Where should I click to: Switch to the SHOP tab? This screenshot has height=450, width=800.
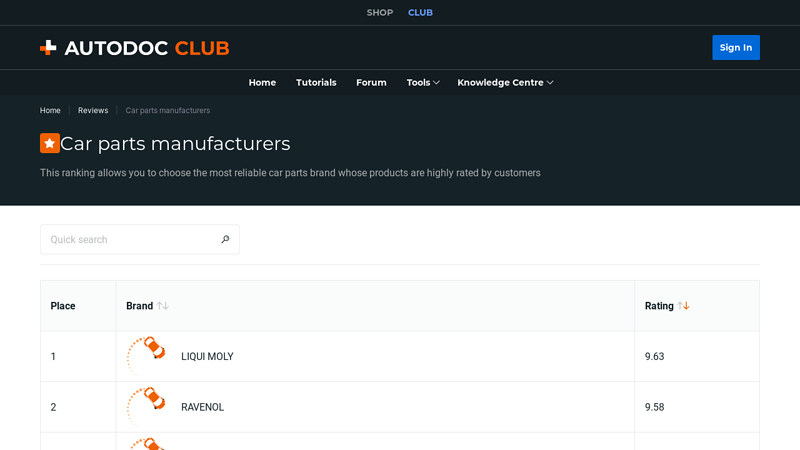pyautogui.click(x=380, y=13)
